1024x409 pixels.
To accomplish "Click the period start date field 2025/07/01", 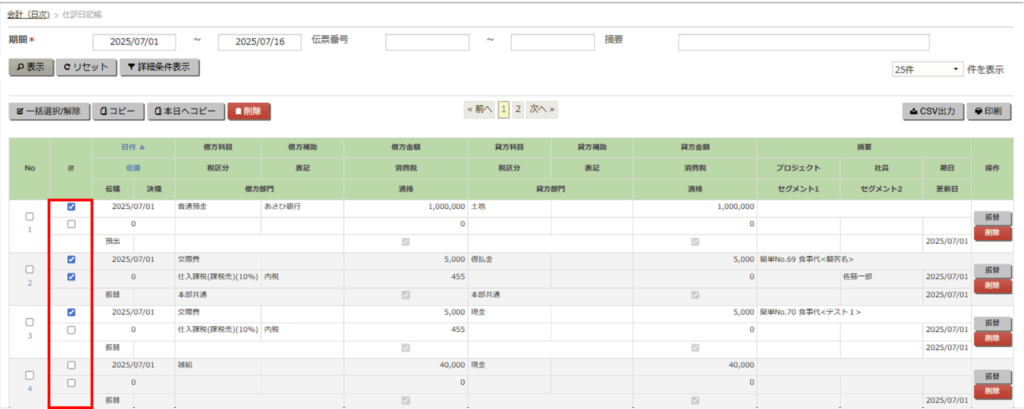I will 135,42.
